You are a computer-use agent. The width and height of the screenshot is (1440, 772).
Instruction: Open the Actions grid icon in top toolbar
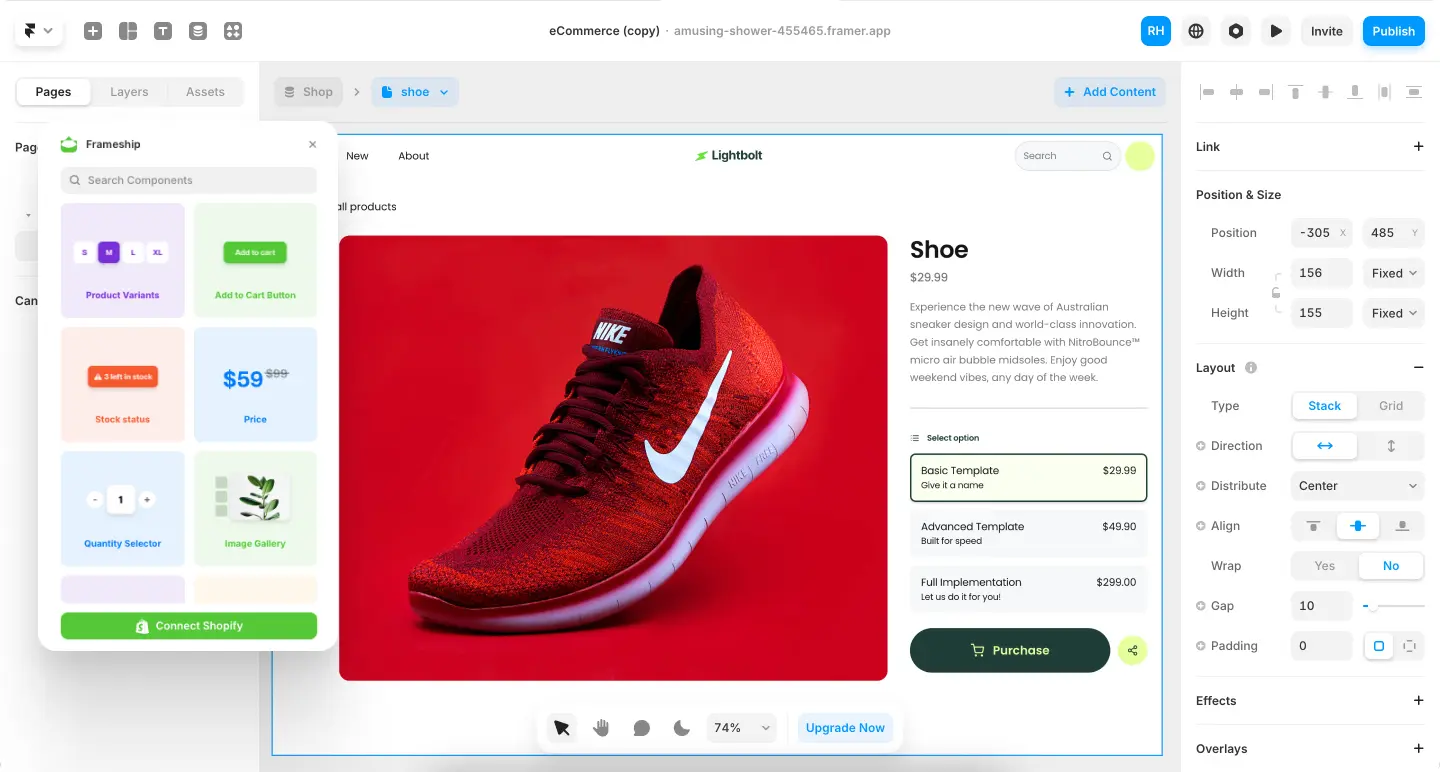click(233, 31)
